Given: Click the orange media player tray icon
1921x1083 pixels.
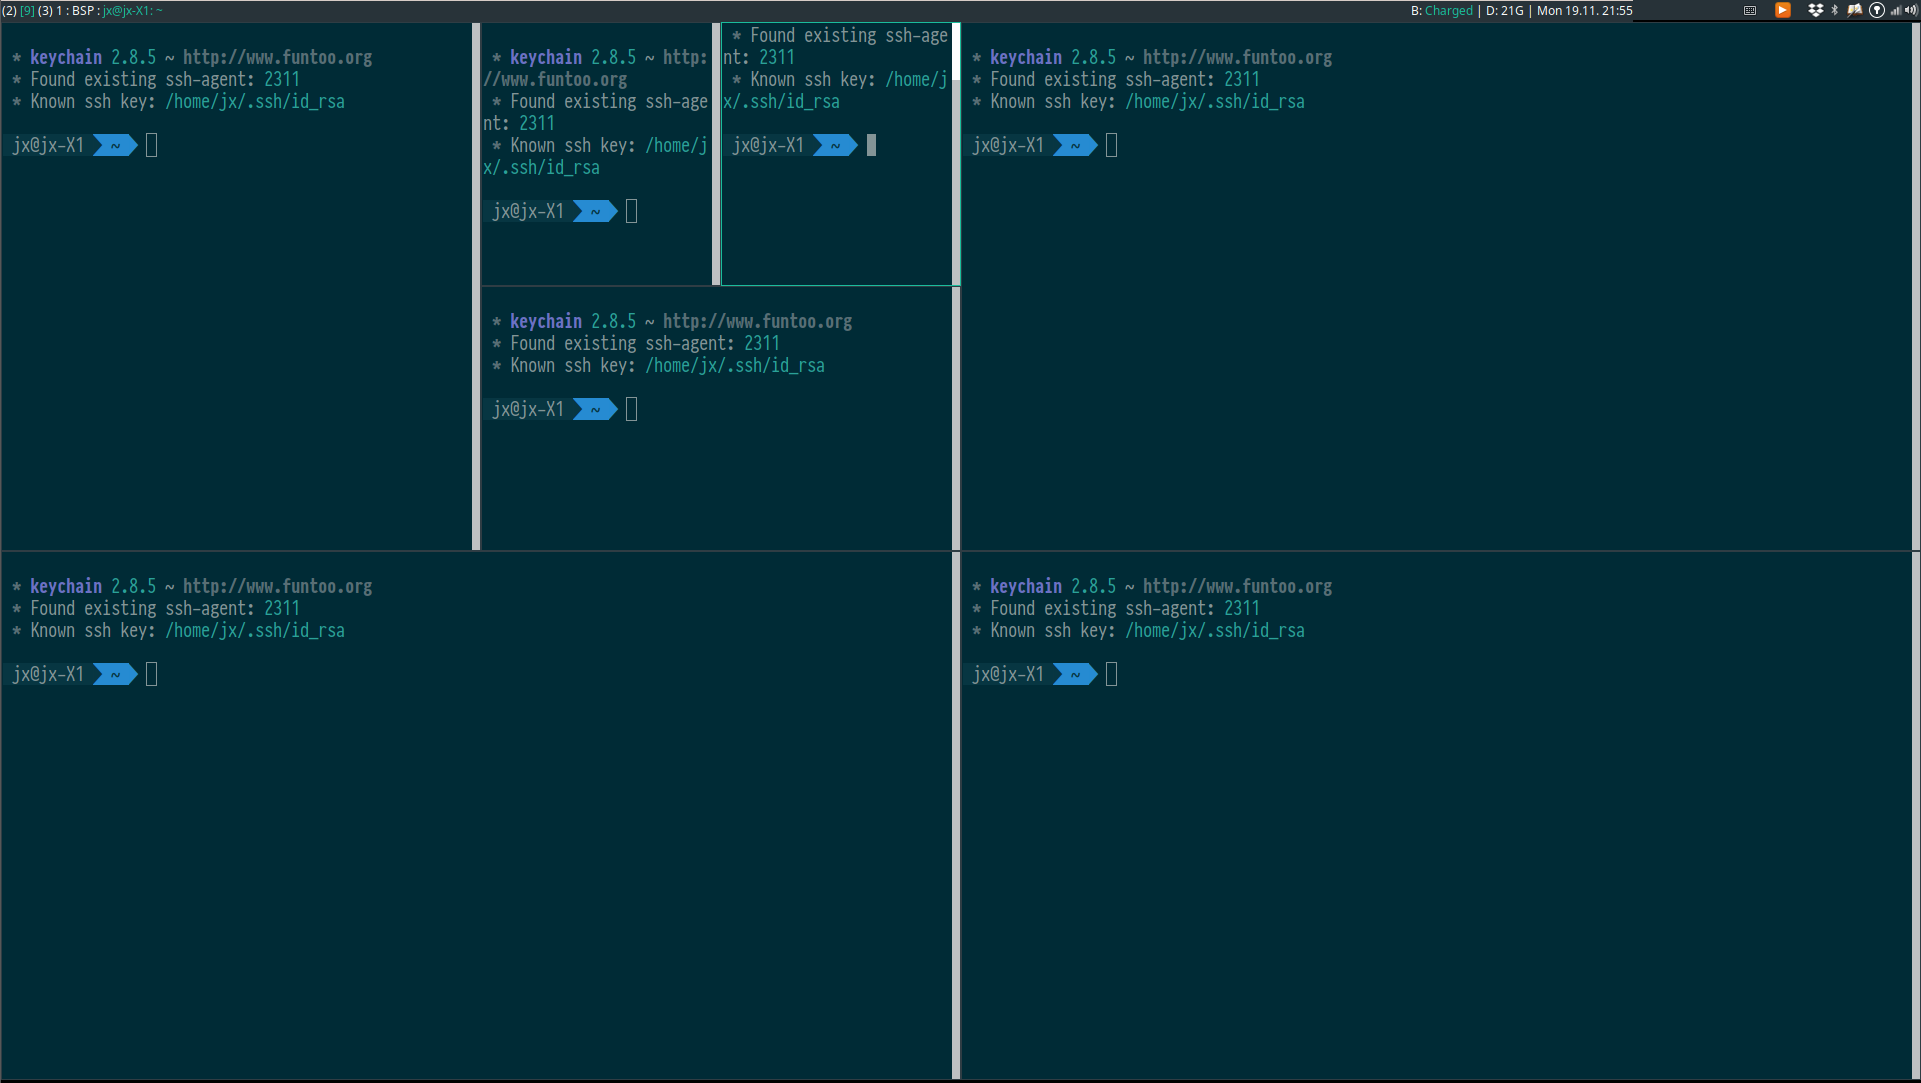Looking at the screenshot, I should [1783, 10].
